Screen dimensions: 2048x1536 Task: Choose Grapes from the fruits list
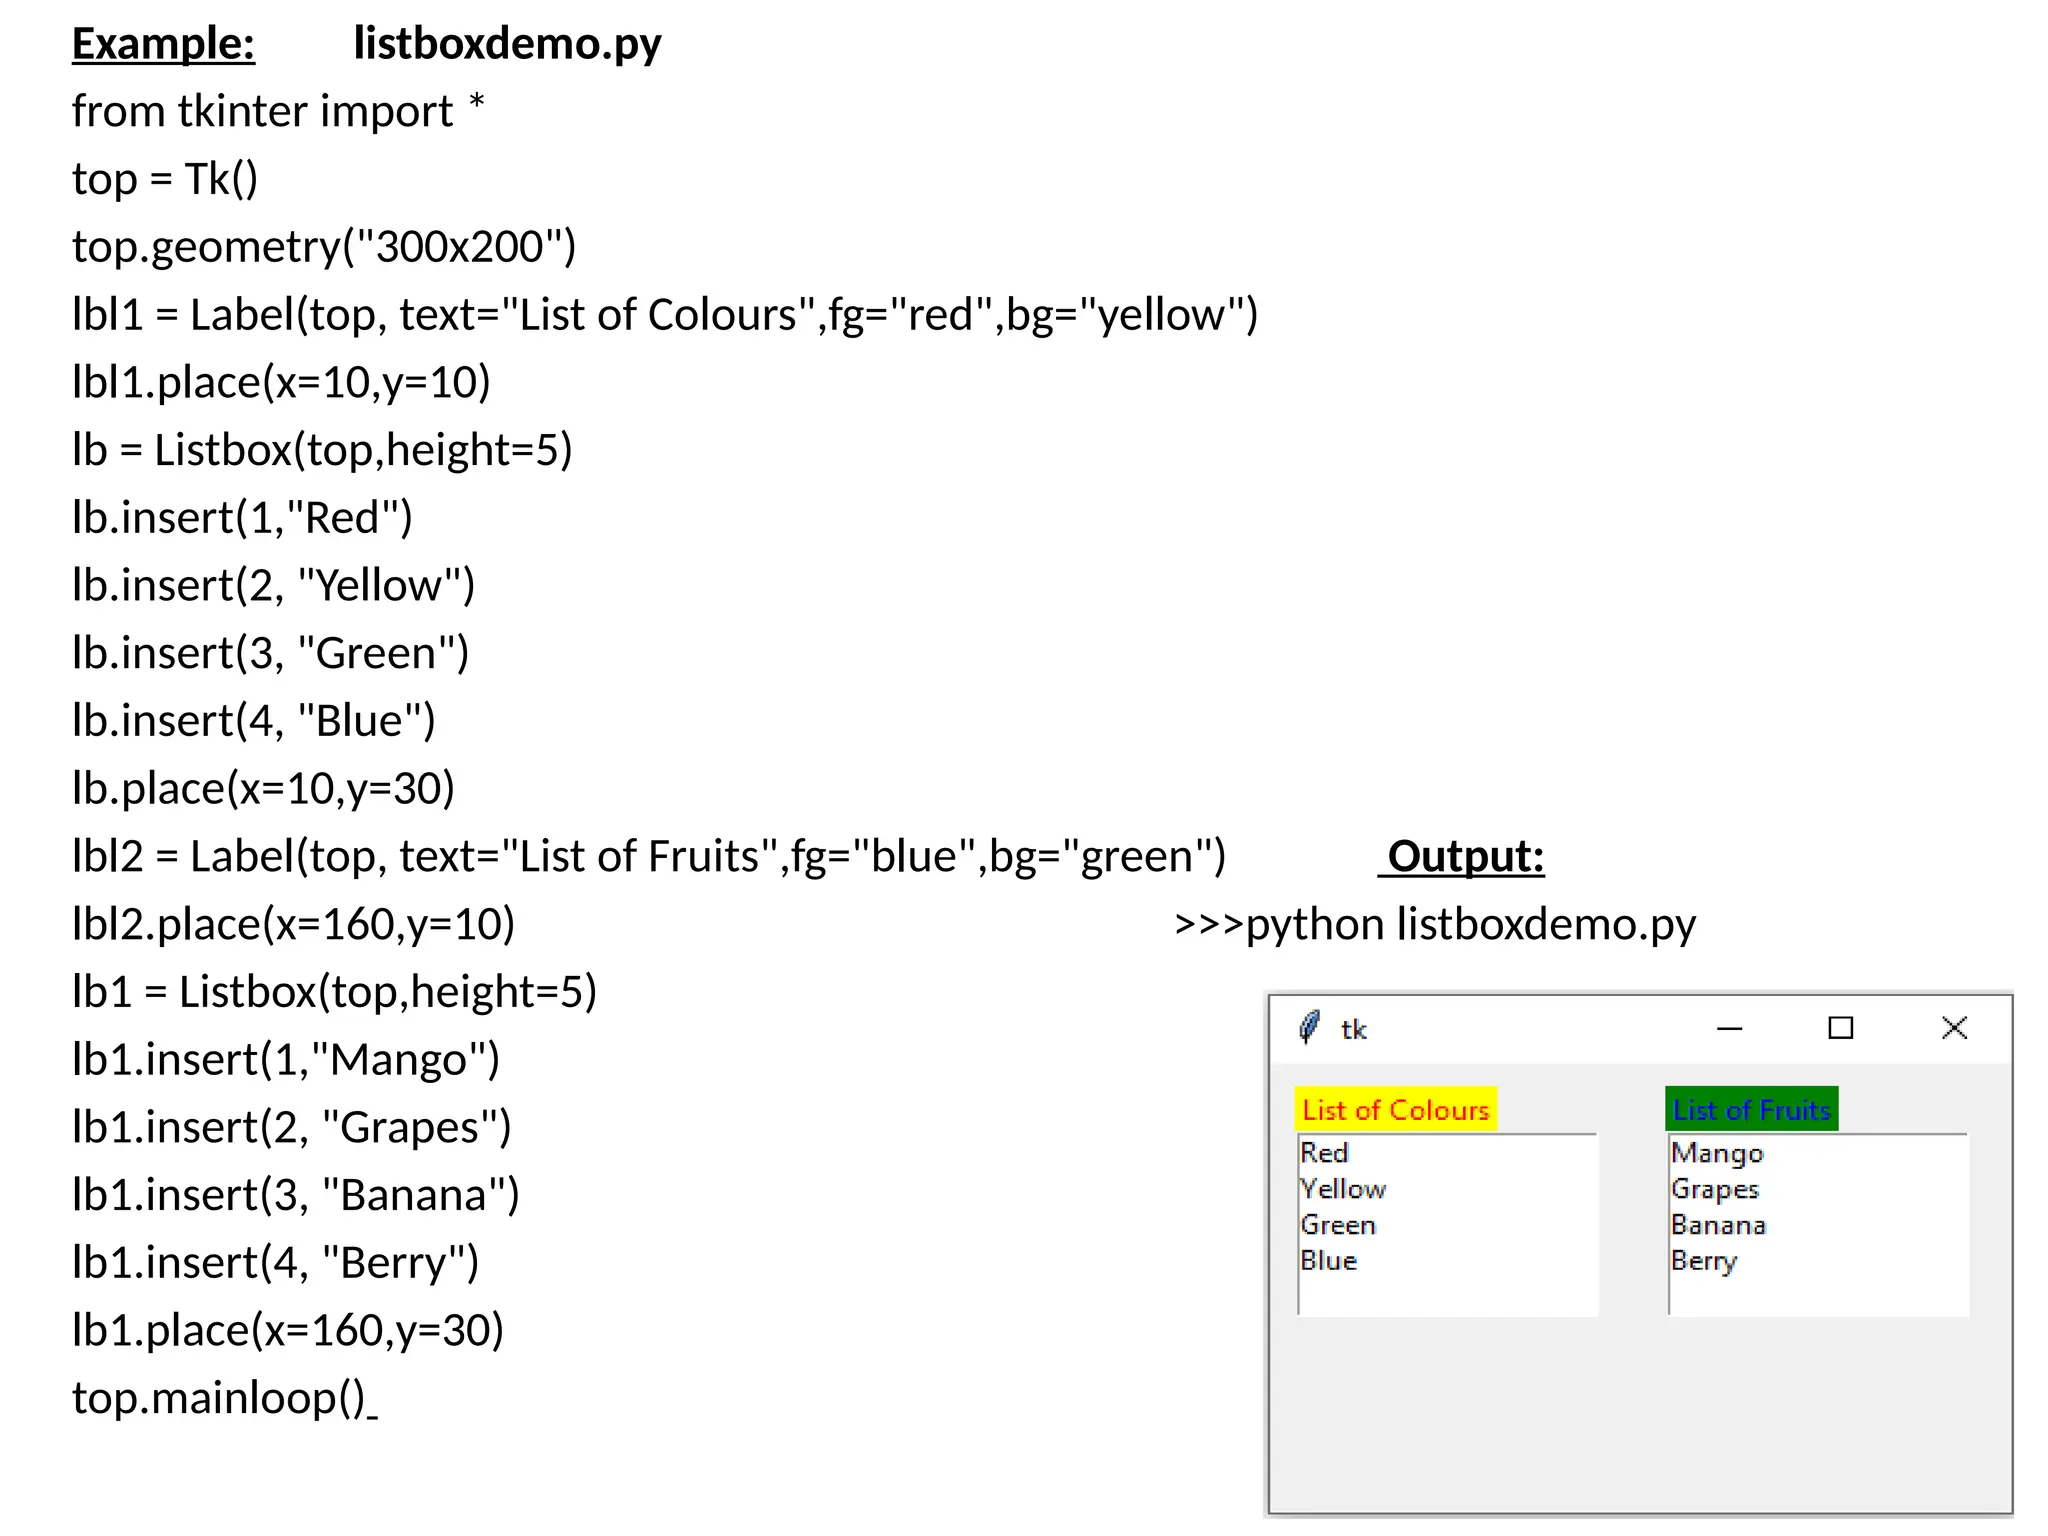pyautogui.click(x=1715, y=1189)
